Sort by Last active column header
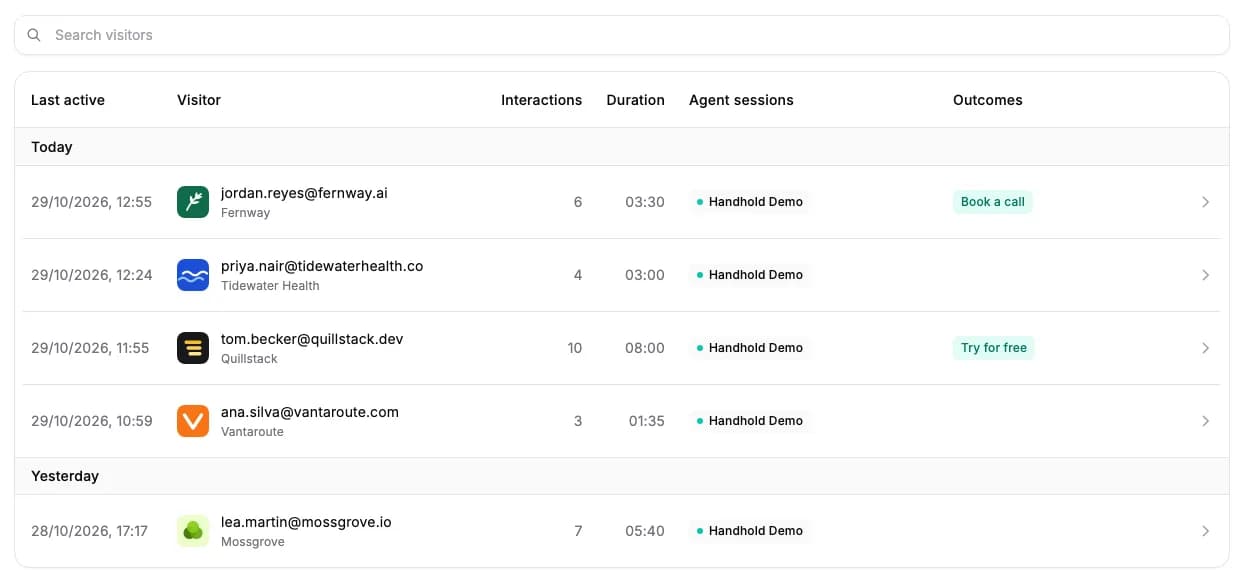1245x582 pixels. tap(68, 100)
